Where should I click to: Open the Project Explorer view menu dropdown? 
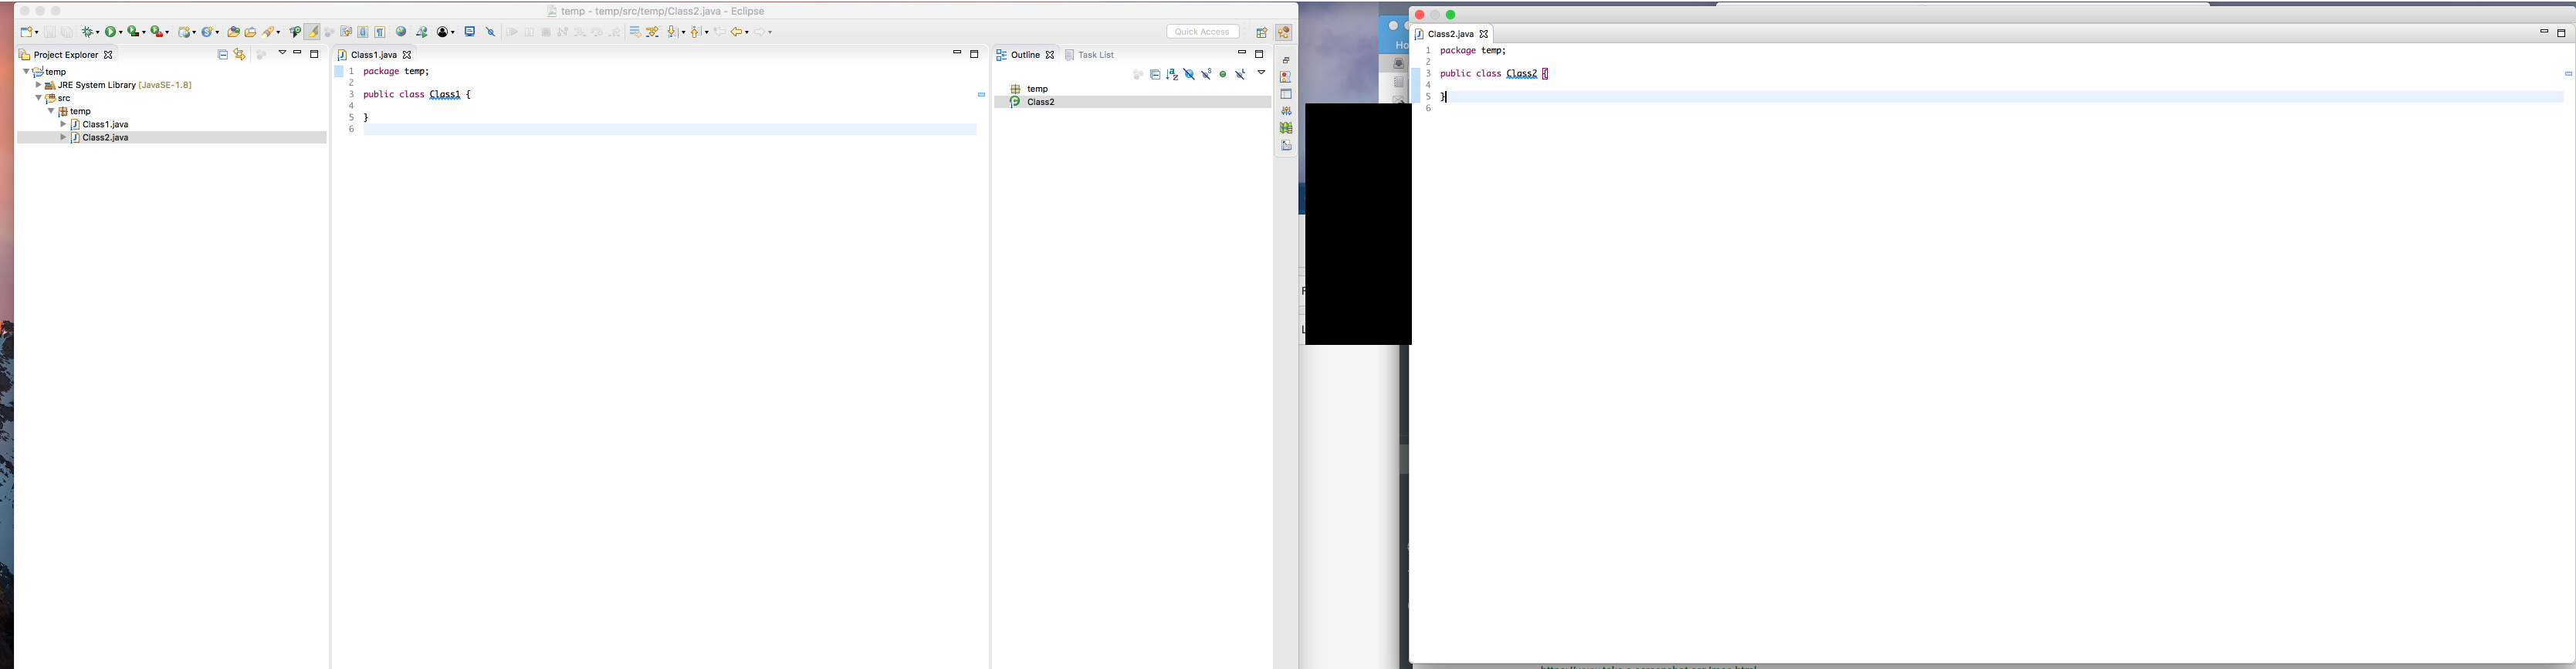pos(282,53)
